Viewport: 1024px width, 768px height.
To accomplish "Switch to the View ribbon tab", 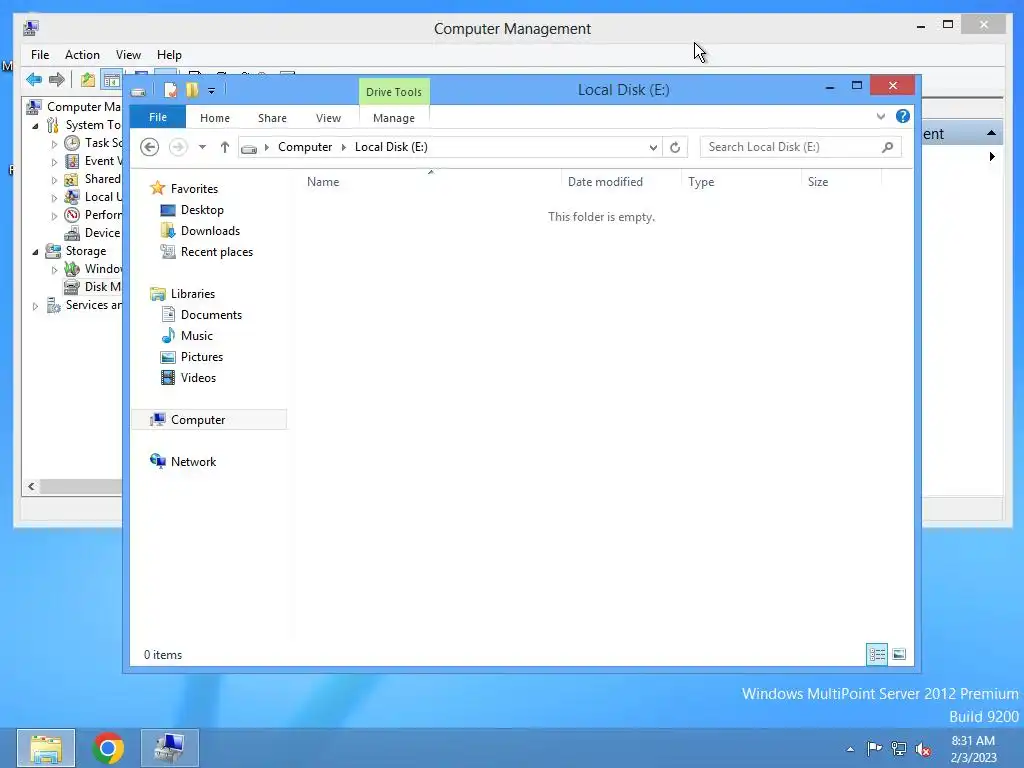I will 328,118.
